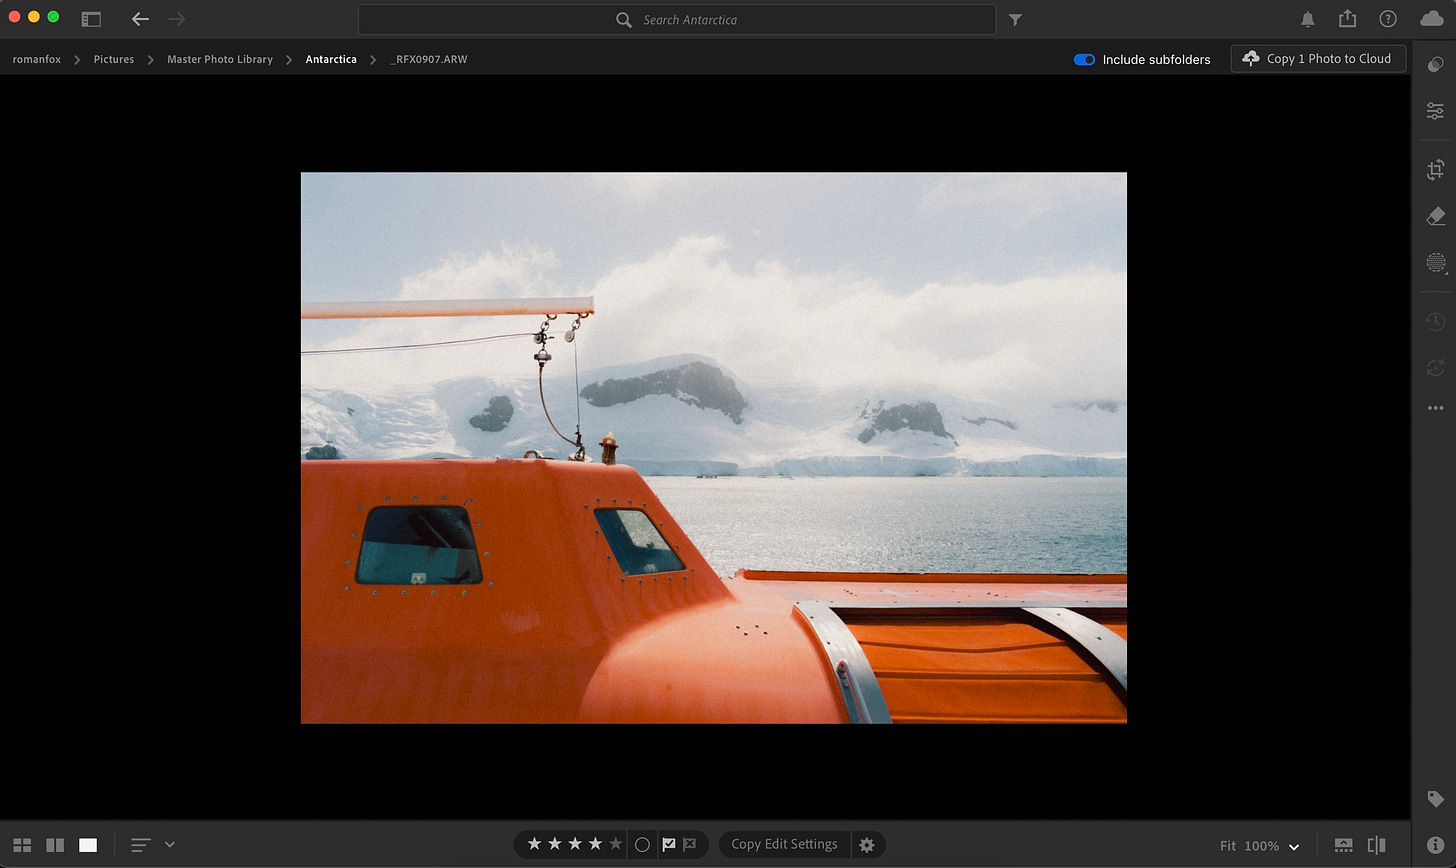Open the Keywords tag panel
The height and width of the screenshot is (868, 1456).
click(x=1435, y=799)
